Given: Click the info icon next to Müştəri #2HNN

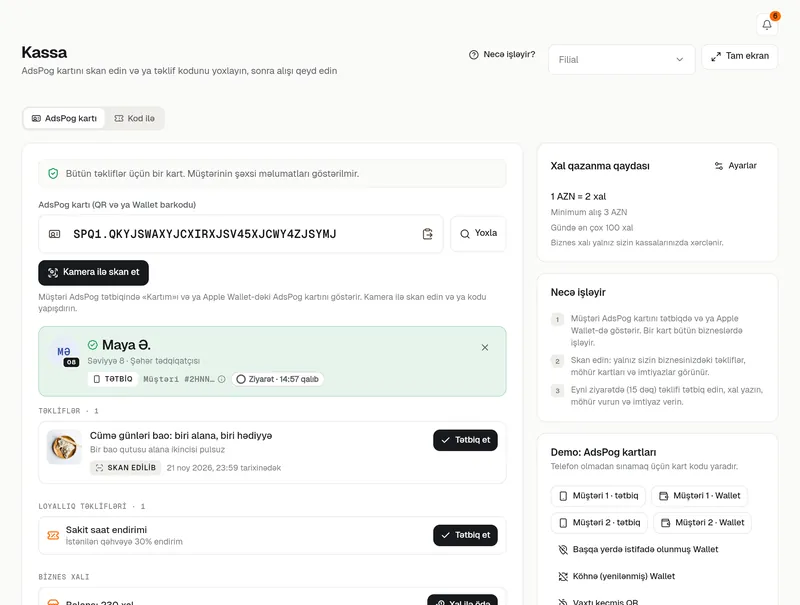Looking at the screenshot, I should pos(221,379).
